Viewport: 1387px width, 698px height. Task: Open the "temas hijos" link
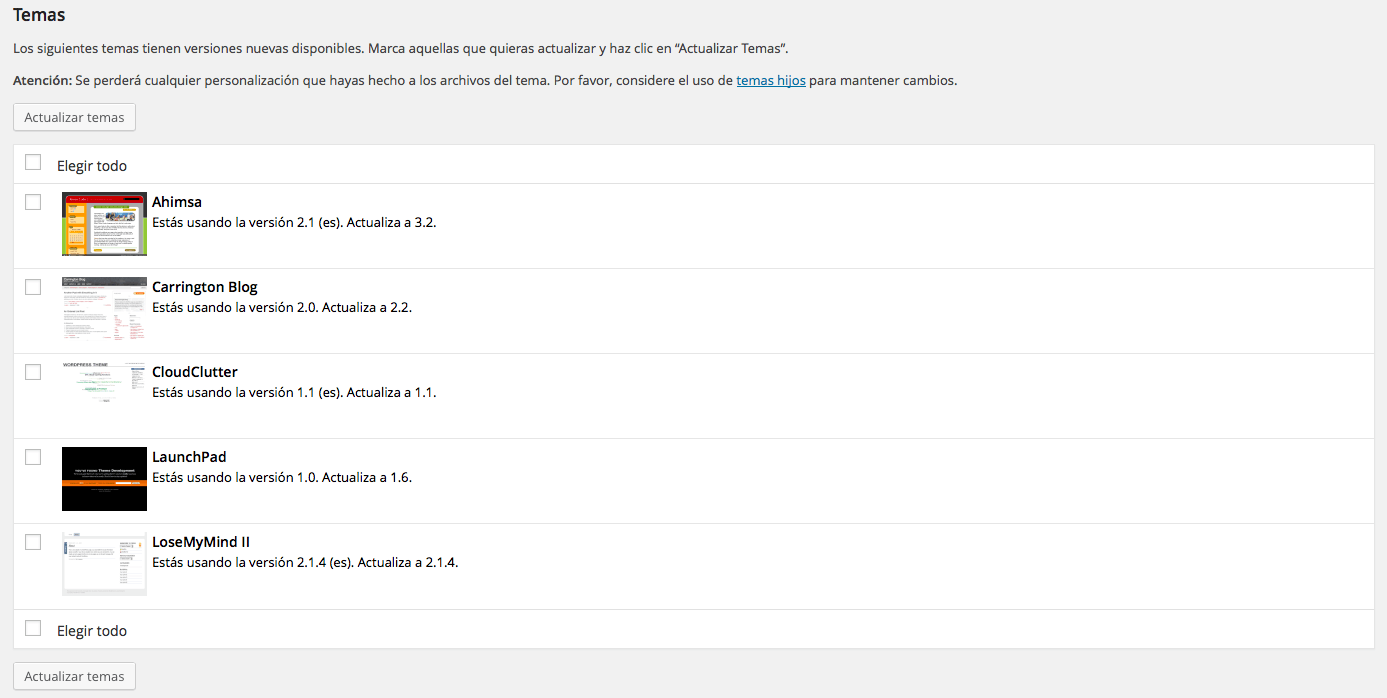tap(771, 80)
